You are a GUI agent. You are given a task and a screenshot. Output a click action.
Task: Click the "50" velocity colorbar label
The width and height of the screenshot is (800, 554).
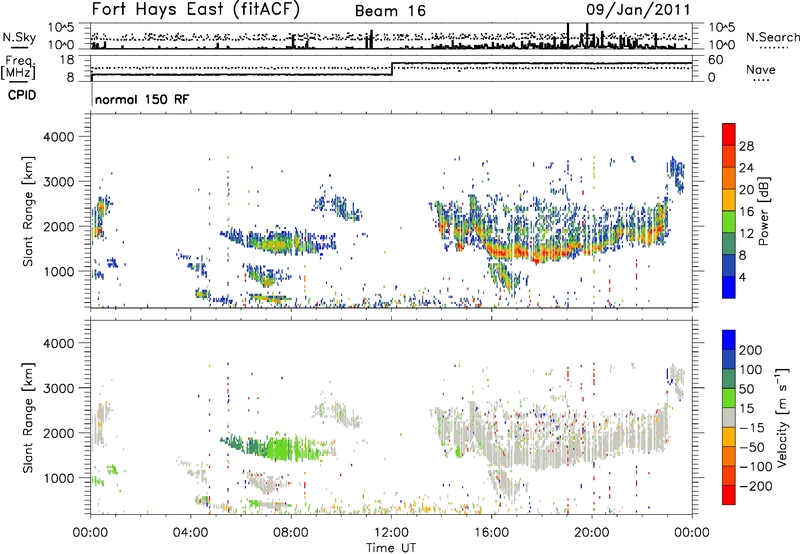click(x=747, y=389)
